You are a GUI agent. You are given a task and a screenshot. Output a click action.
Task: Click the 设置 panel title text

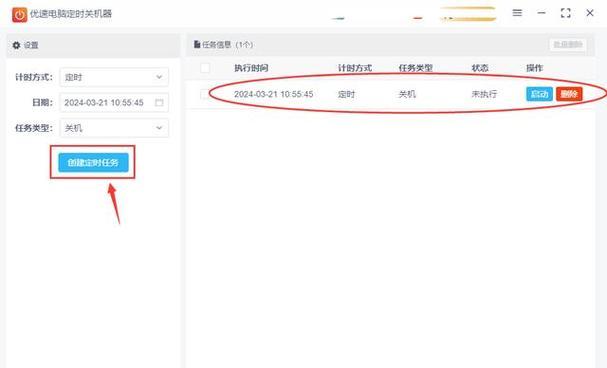pos(31,45)
